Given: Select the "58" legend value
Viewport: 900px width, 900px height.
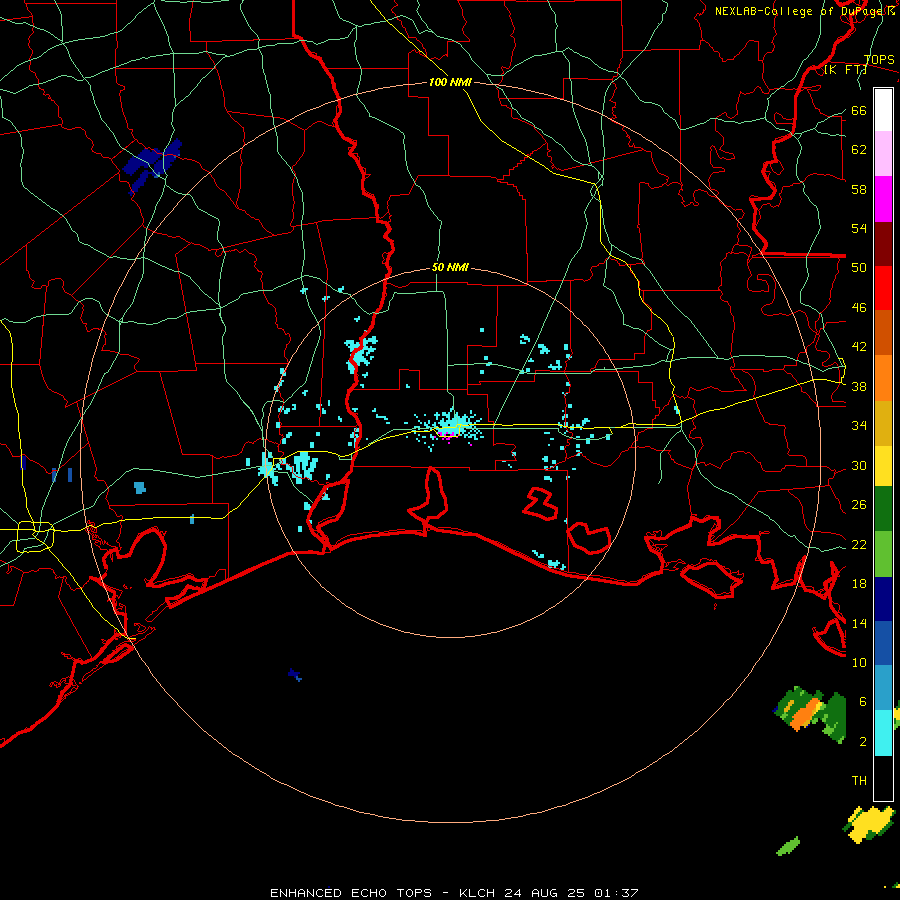Looking at the screenshot, I should pyautogui.click(x=859, y=189).
